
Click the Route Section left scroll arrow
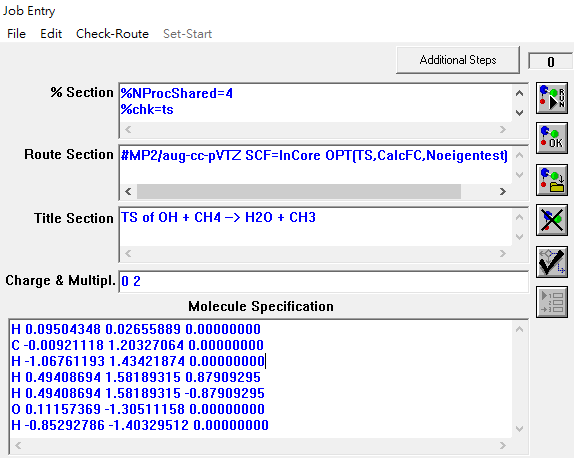pos(128,191)
